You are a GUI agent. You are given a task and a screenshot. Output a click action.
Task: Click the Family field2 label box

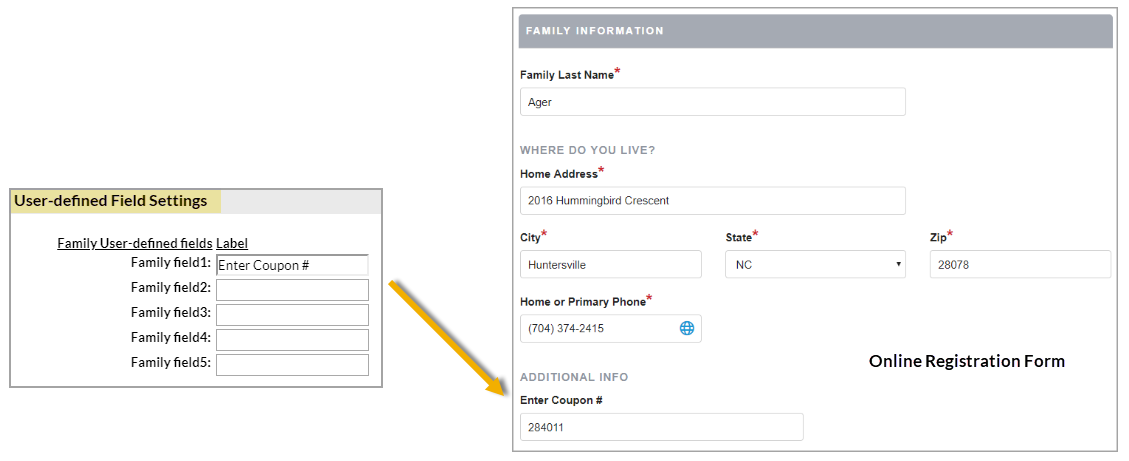(292, 290)
